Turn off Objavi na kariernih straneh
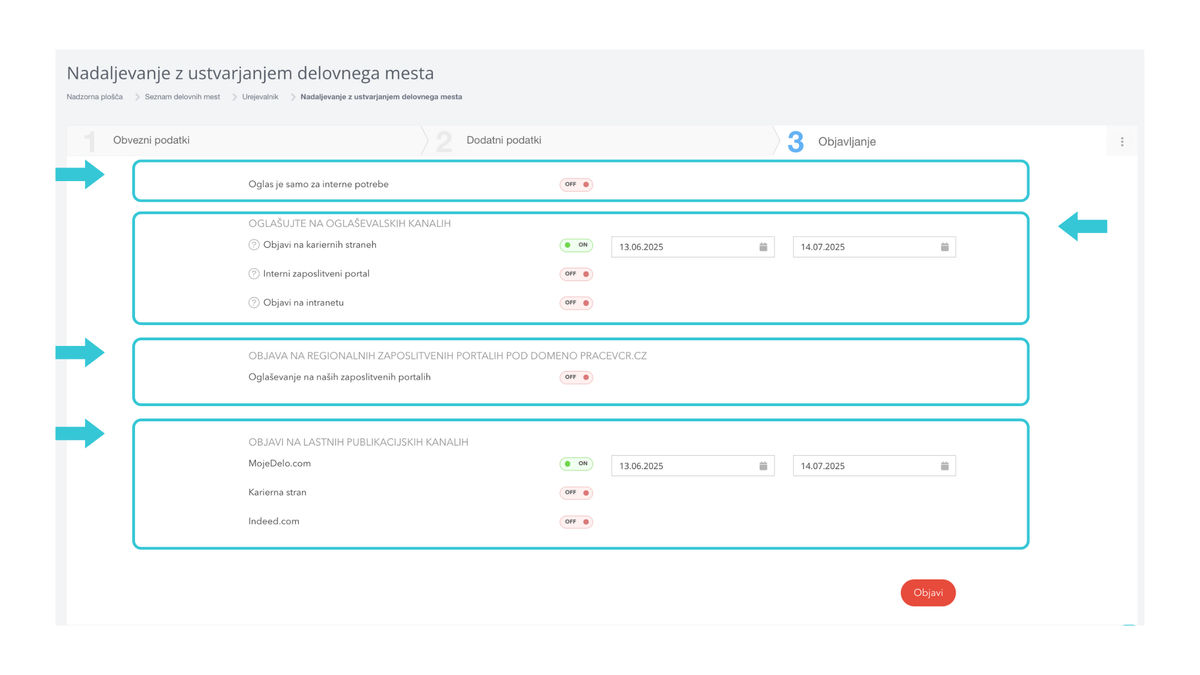The height and width of the screenshot is (675, 1200). tap(576, 245)
